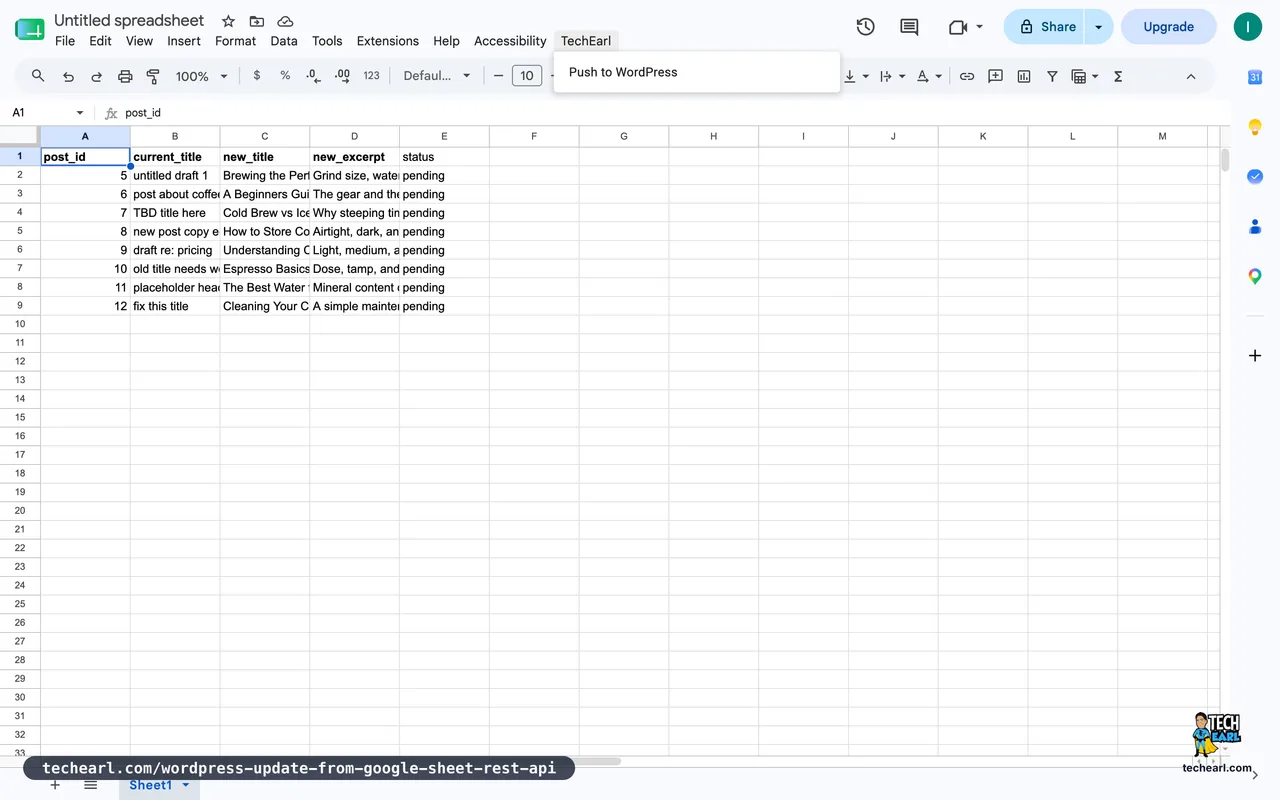1280x800 pixels.
Task: Open the Google account avatar
Action: click(1247, 27)
